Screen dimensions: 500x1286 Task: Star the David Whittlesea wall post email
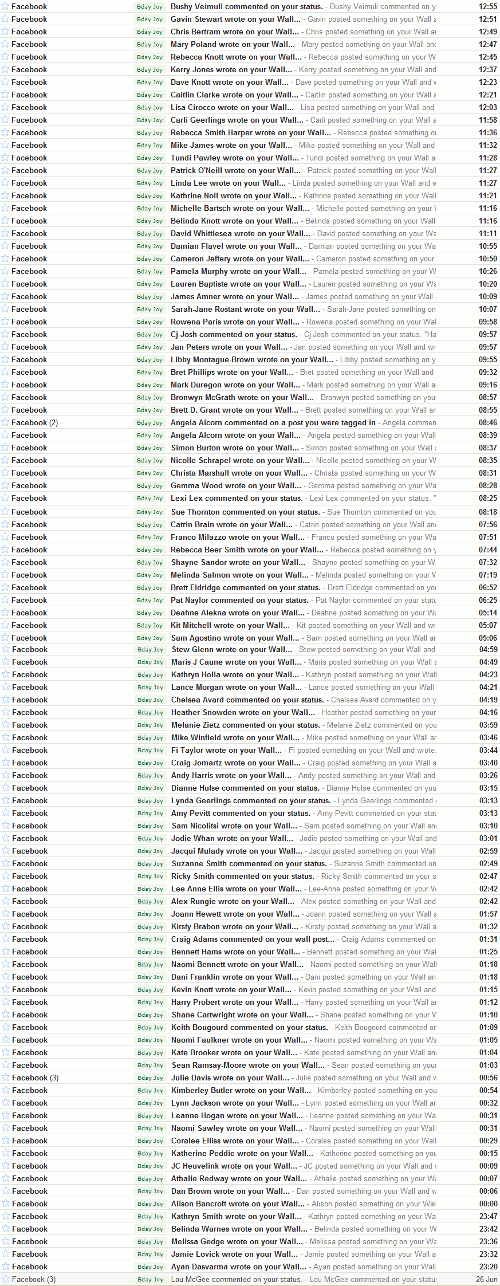click(6, 233)
